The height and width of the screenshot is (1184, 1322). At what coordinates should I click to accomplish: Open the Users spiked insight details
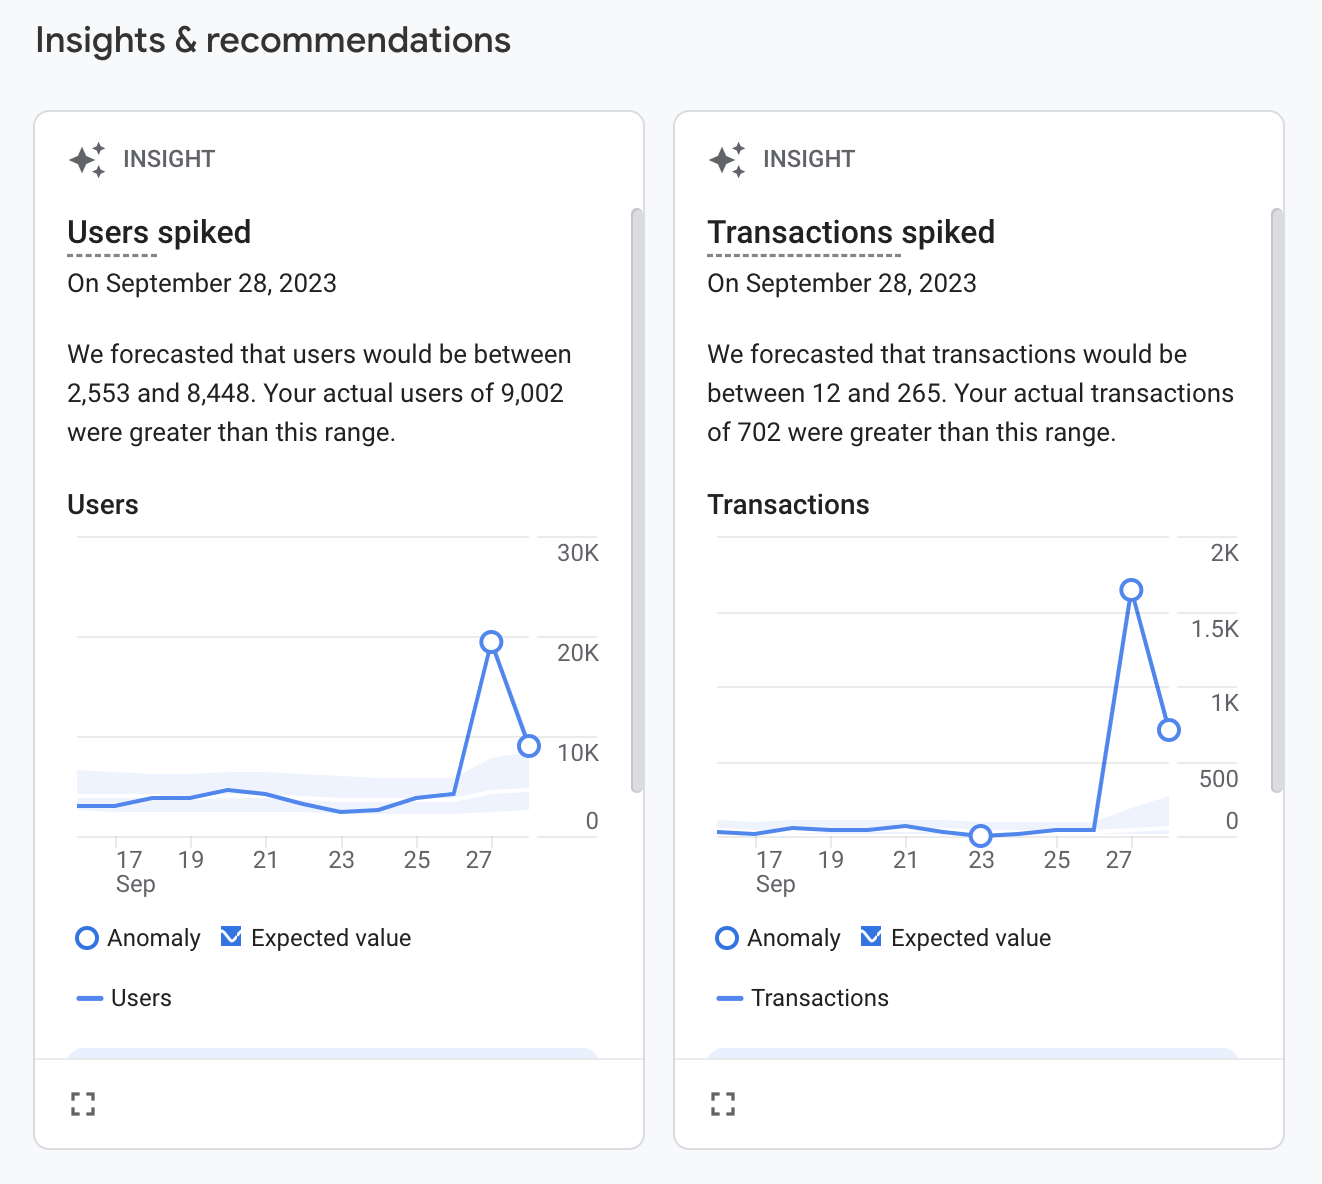(x=159, y=232)
